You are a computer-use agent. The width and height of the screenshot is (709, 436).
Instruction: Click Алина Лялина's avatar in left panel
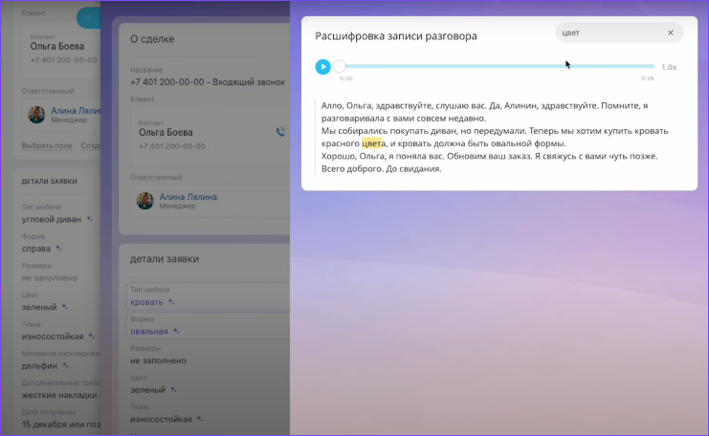click(x=37, y=115)
